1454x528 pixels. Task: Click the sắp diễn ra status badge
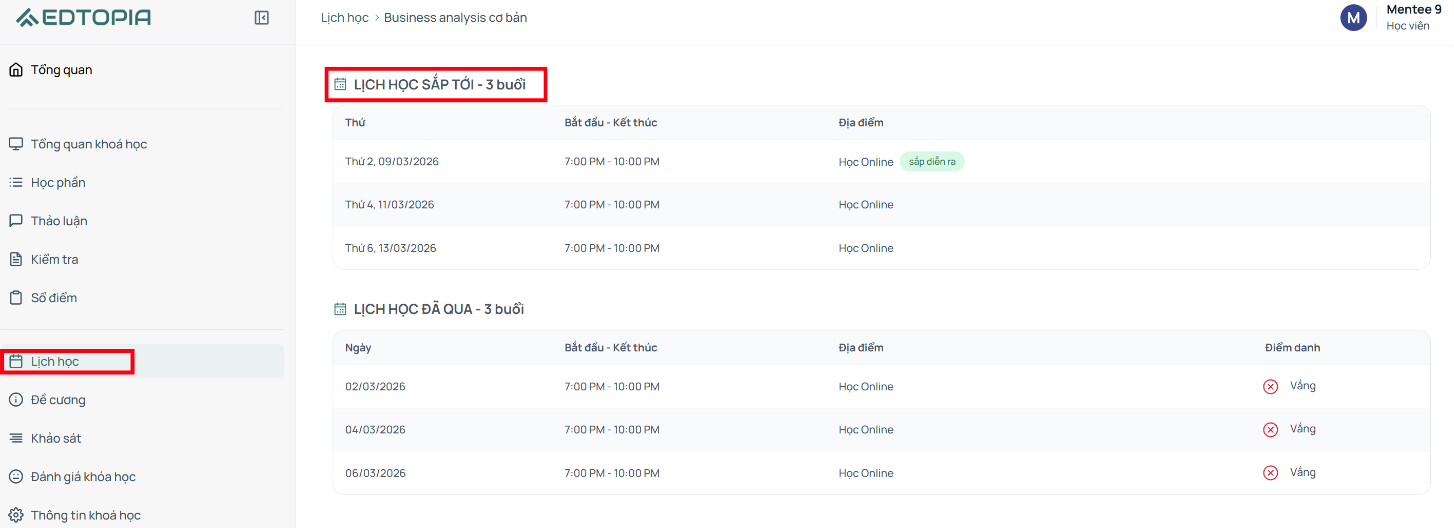point(932,161)
